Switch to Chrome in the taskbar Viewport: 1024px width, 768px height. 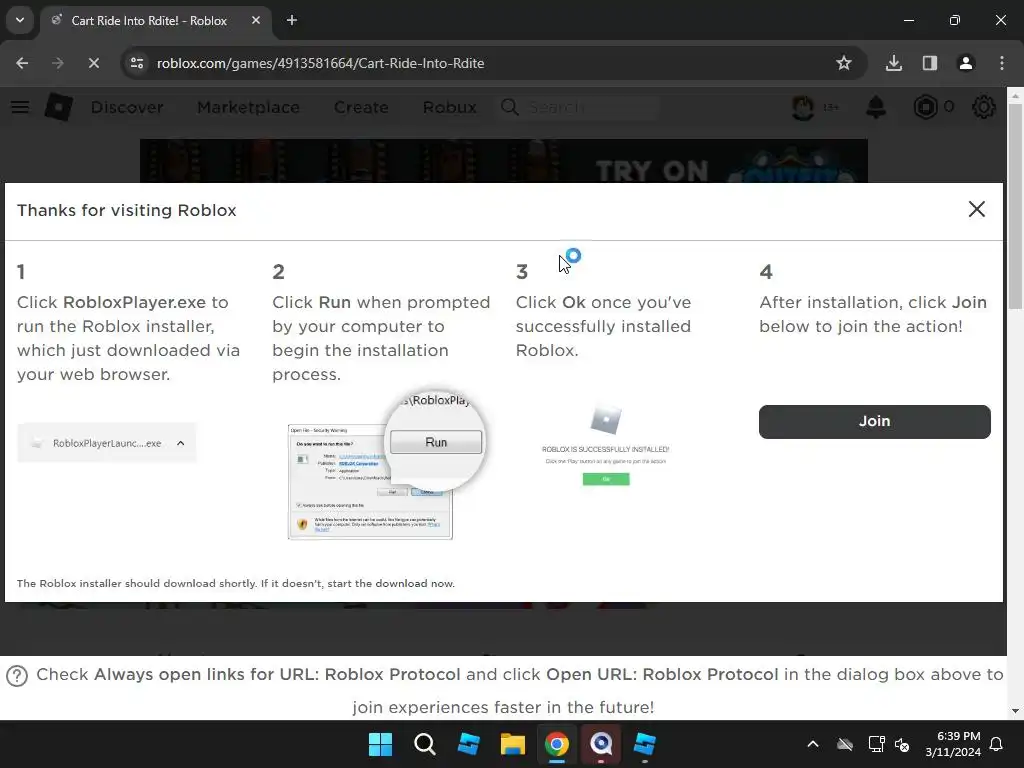556,744
